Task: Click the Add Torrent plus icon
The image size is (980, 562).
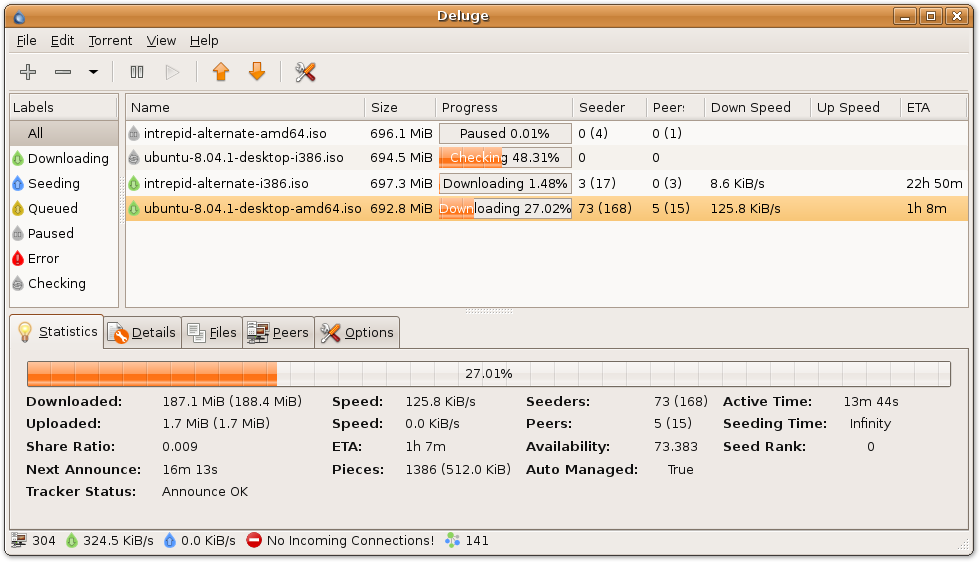Action: coord(28,72)
